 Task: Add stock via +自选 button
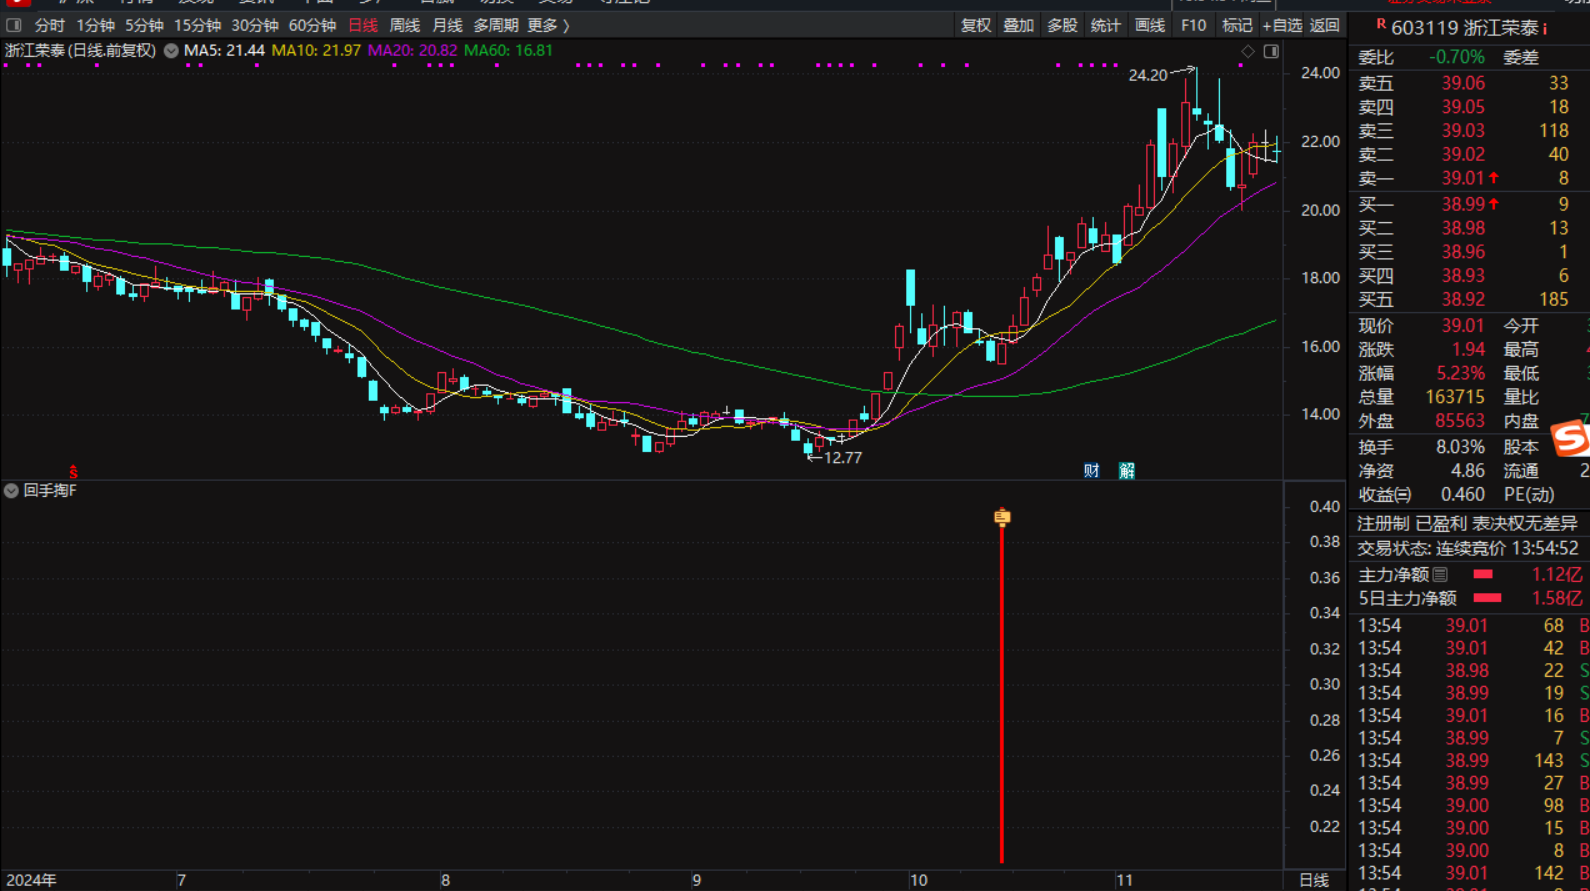point(1281,25)
